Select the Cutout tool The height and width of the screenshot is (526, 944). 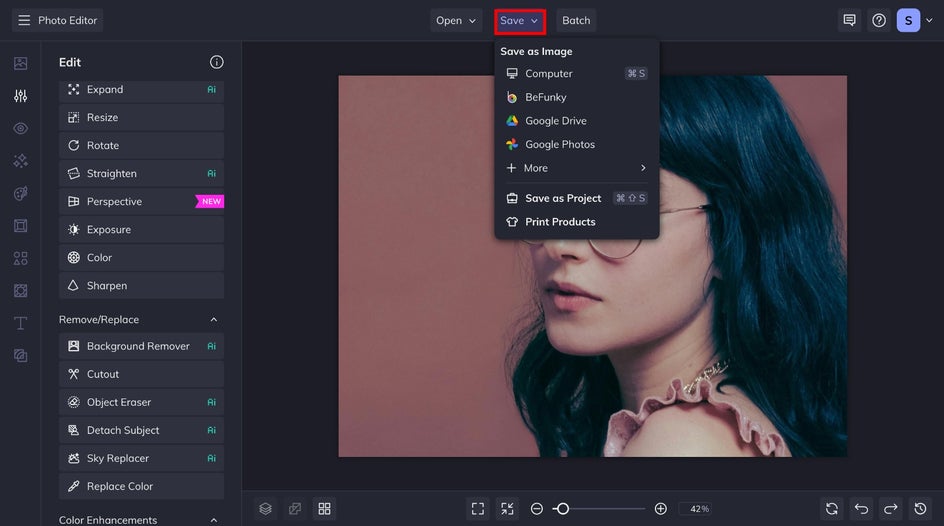click(x=141, y=374)
